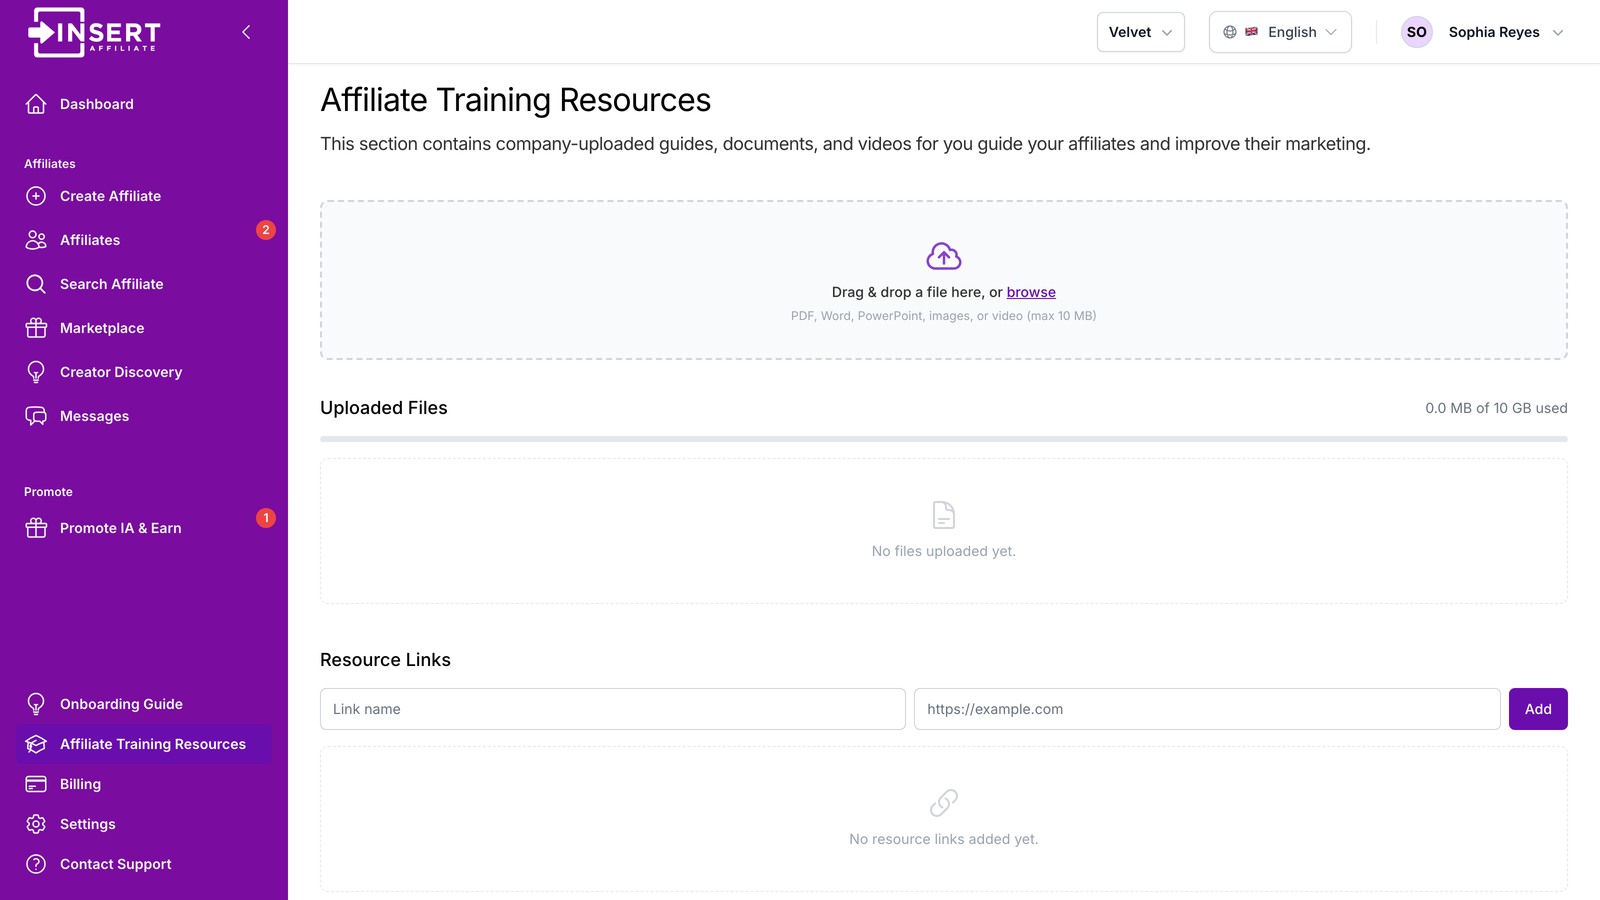Click the Settings gear icon
The height and width of the screenshot is (900, 1600).
(x=36, y=824)
